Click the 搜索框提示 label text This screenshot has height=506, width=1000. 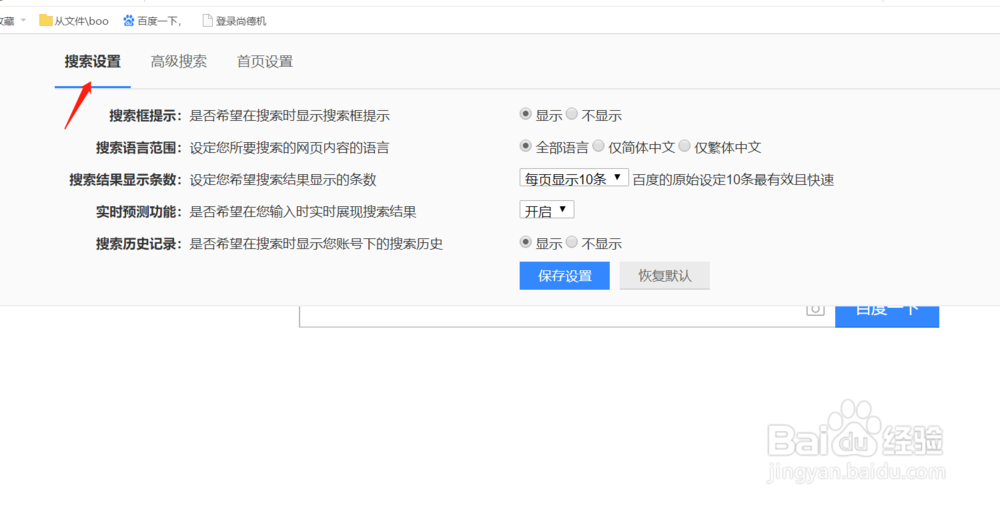click(x=146, y=116)
